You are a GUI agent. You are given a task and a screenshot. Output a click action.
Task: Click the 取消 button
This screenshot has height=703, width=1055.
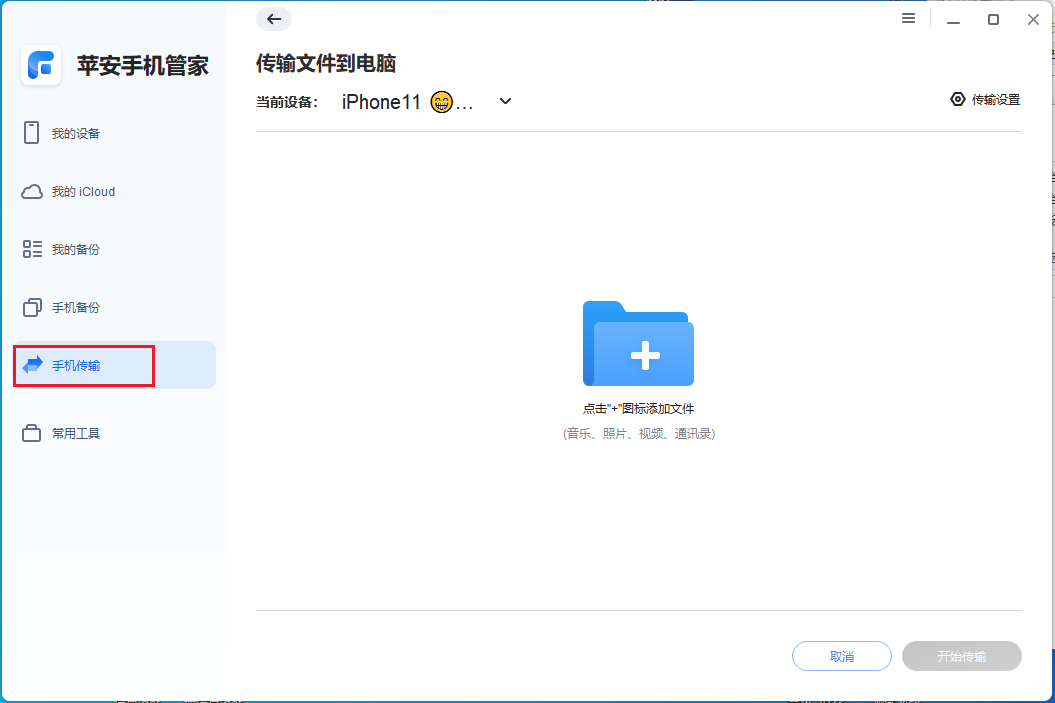[x=841, y=656]
